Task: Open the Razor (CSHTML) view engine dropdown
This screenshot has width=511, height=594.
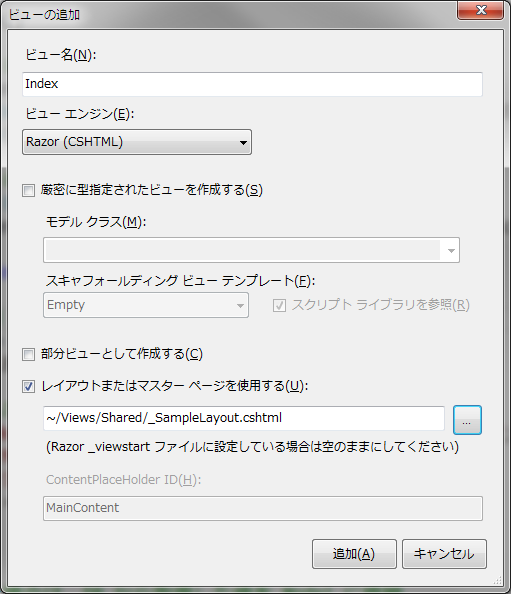Action: coord(137,142)
